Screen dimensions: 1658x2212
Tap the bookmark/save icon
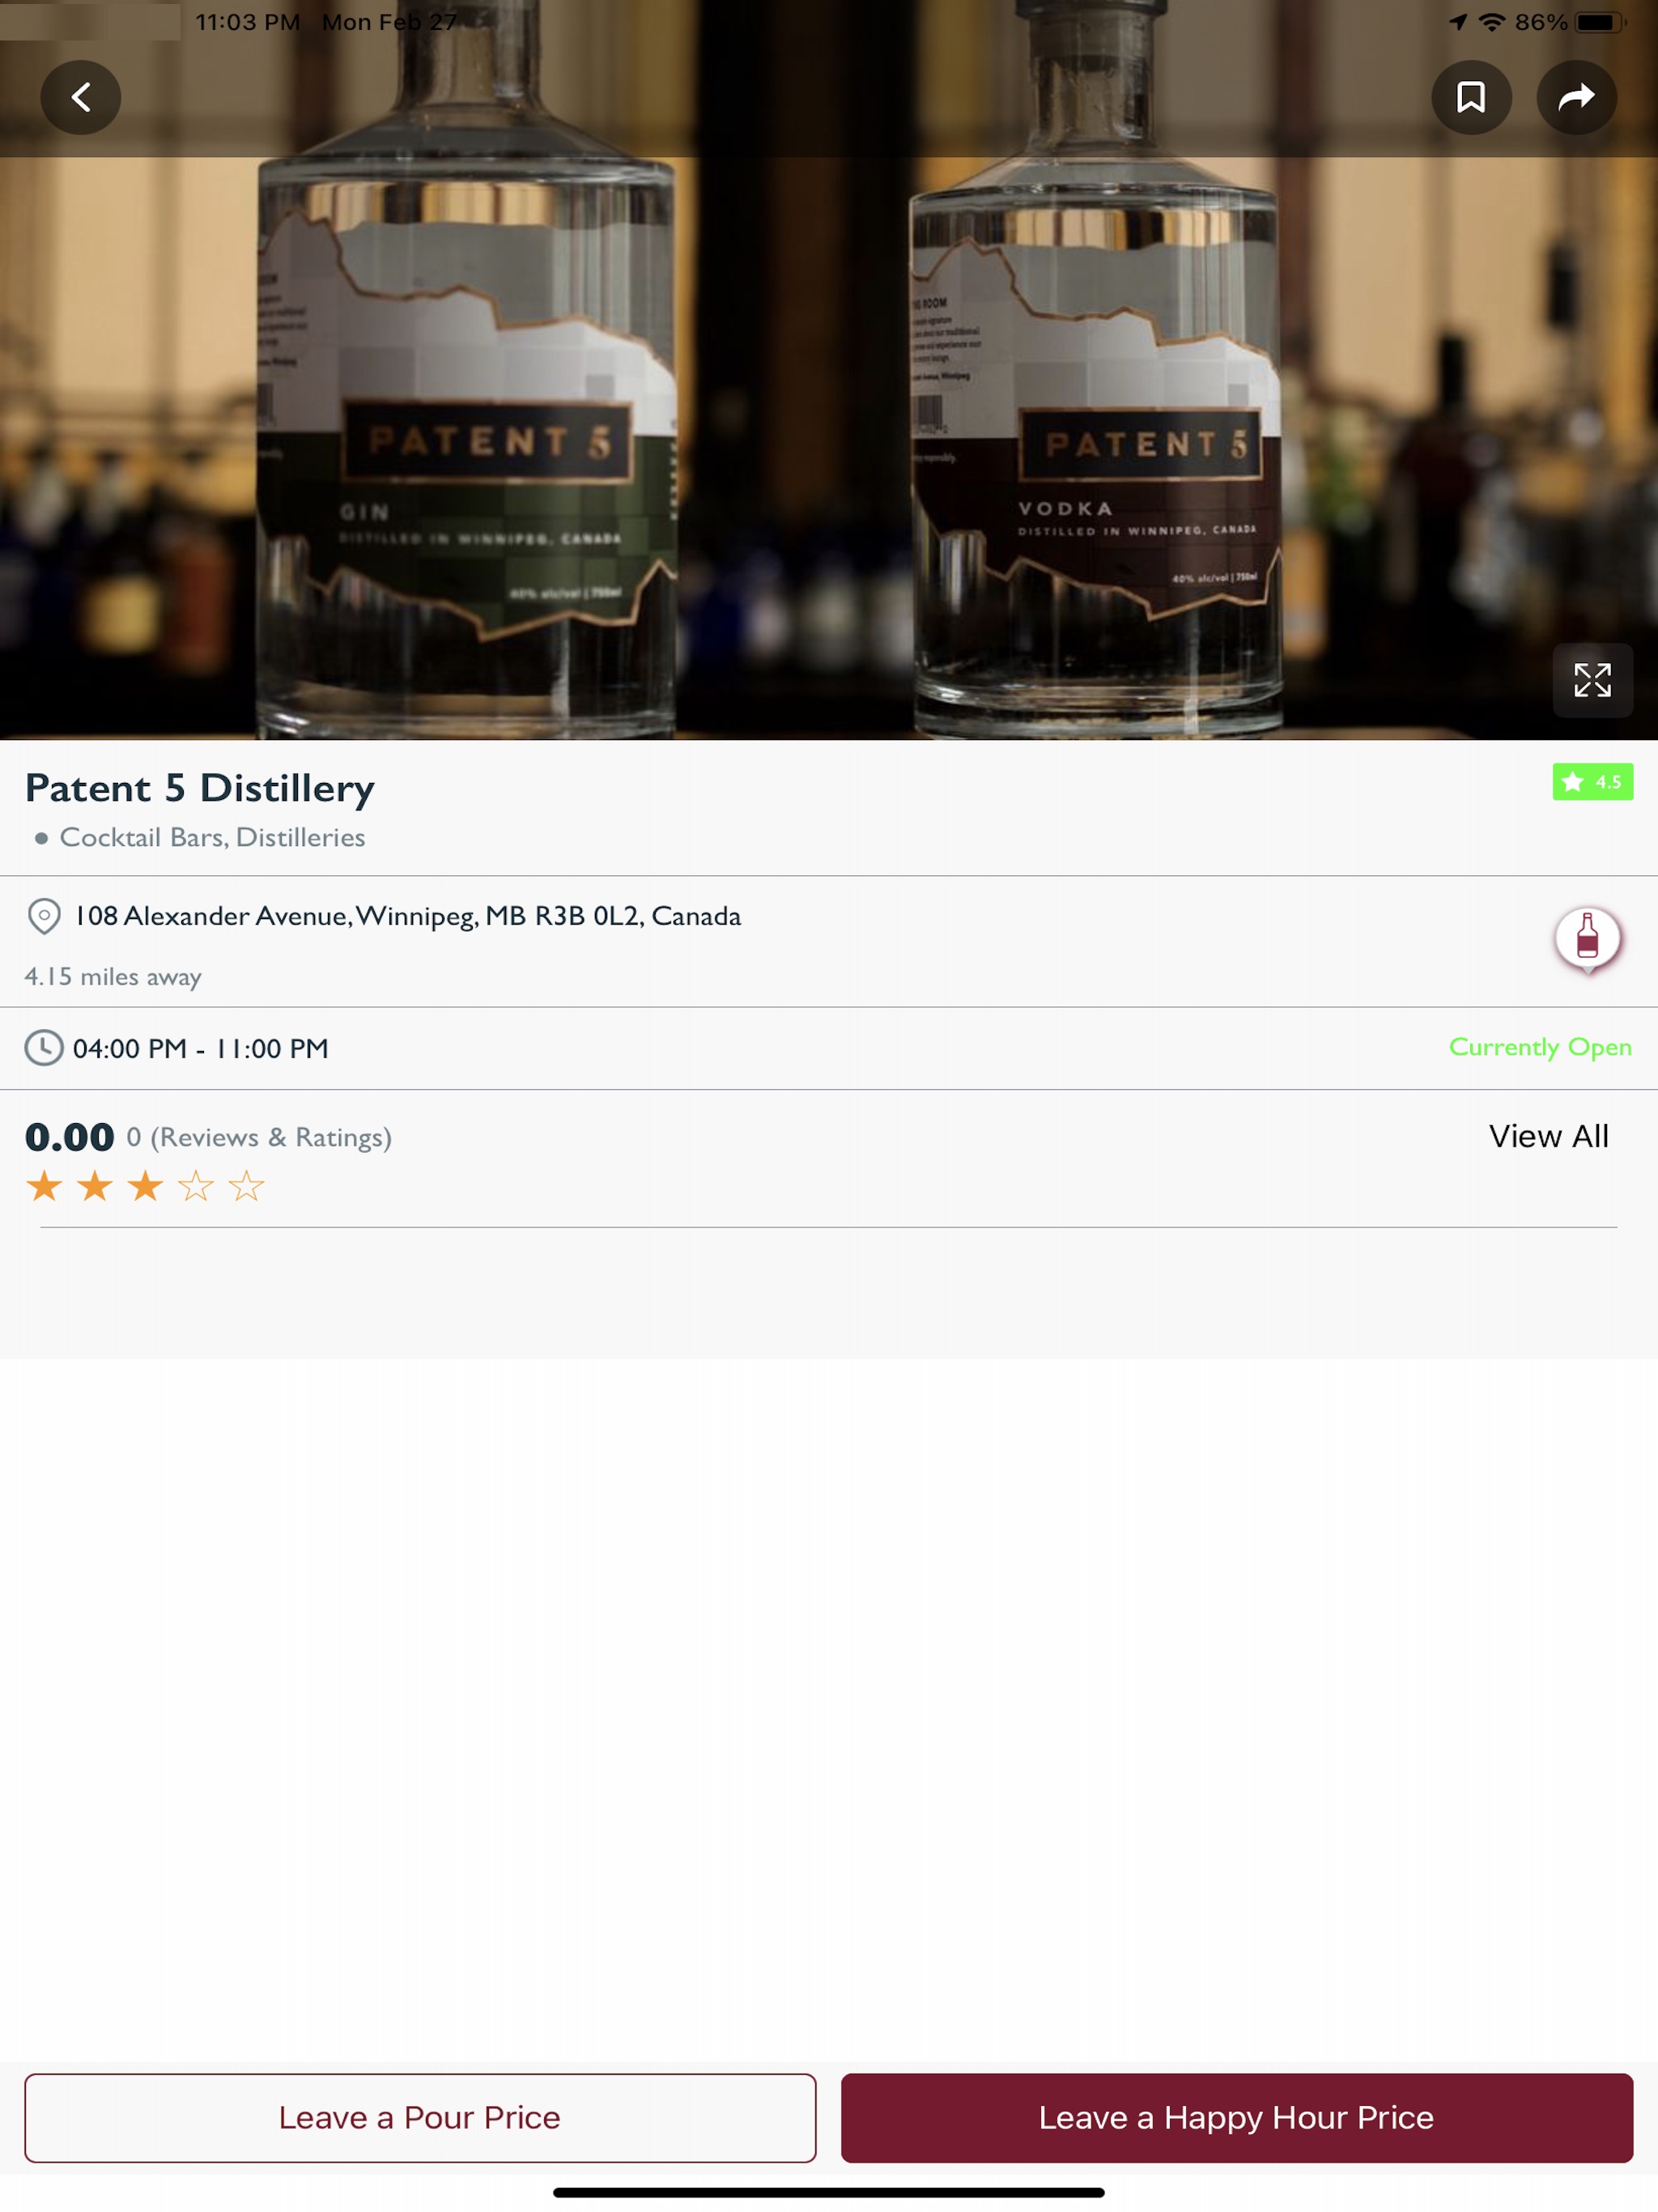click(x=1470, y=97)
